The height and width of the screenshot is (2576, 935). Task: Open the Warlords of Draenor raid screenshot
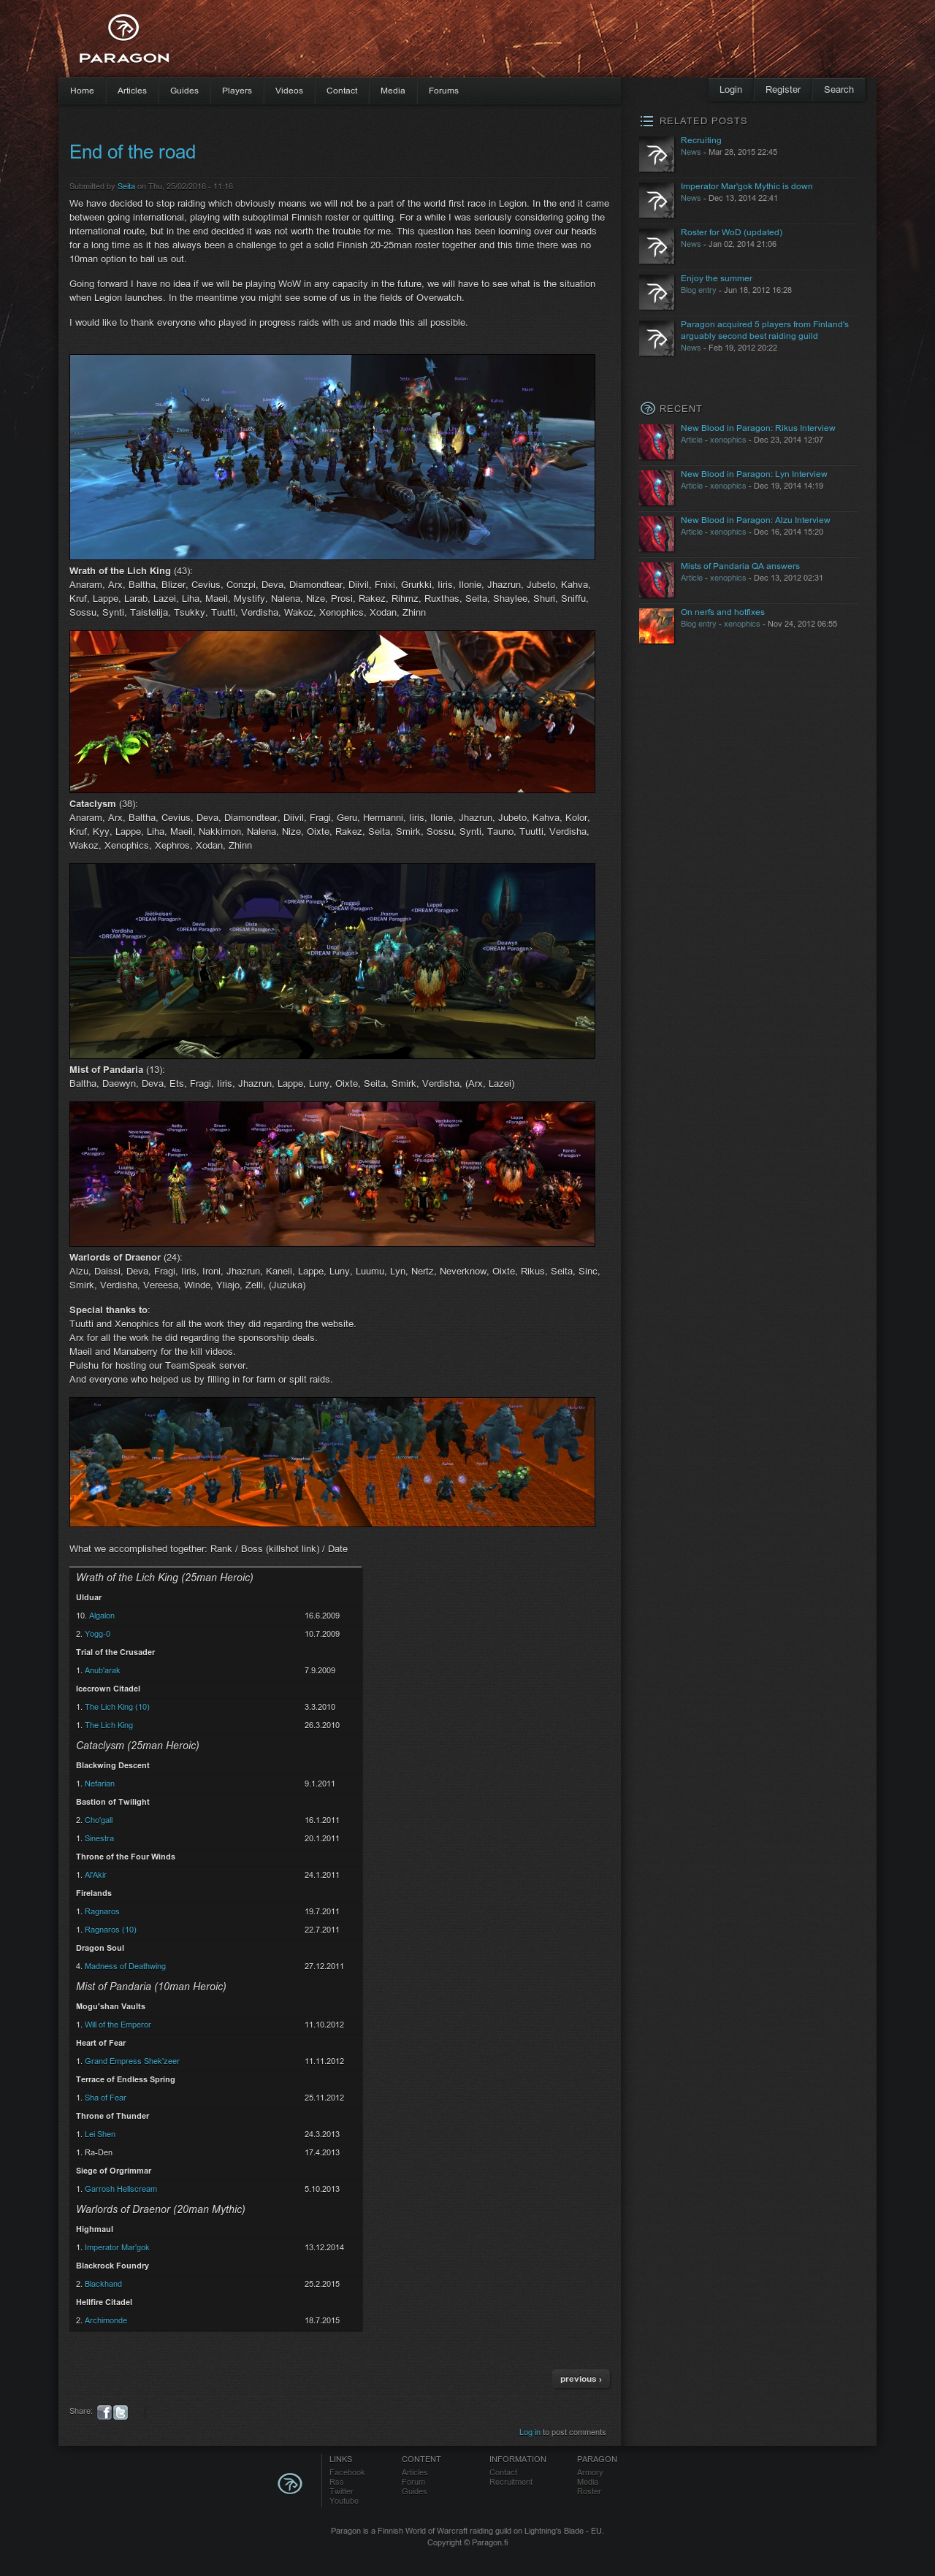(332, 1174)
